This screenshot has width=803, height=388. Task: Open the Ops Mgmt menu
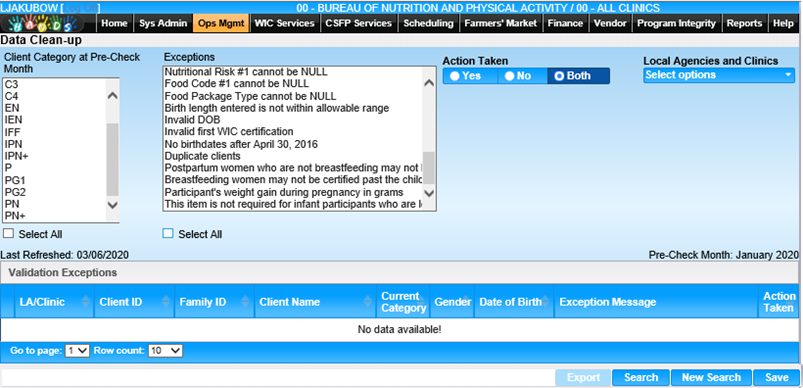(x=221, y=24)
